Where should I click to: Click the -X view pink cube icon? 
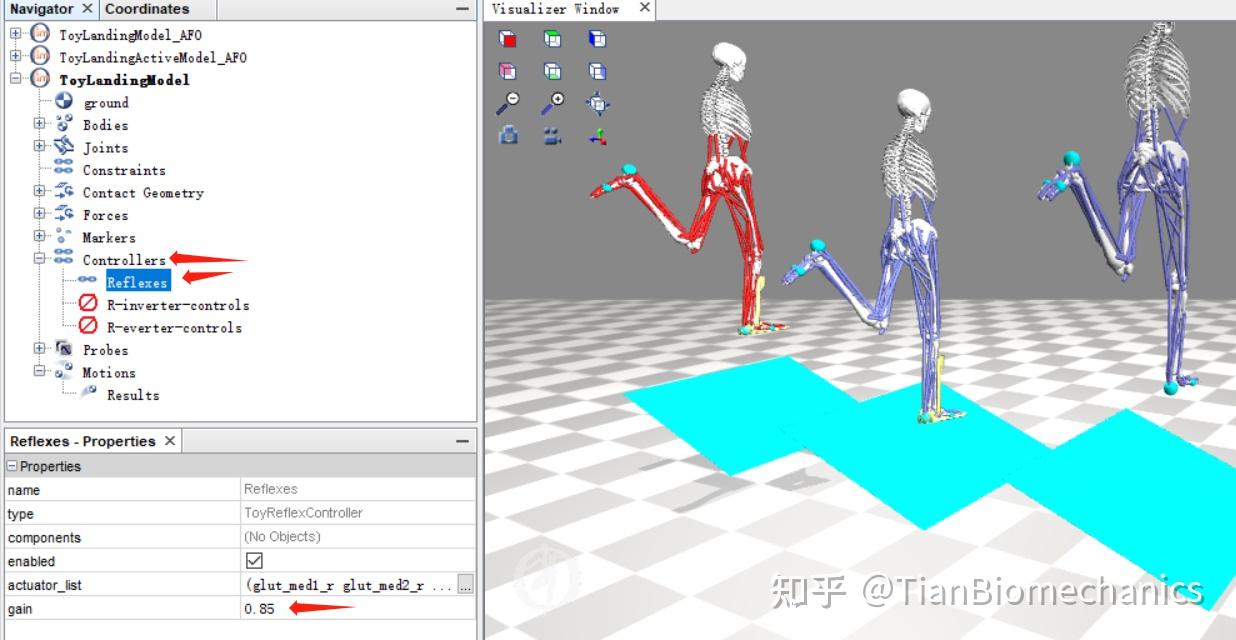pos(507,70)
